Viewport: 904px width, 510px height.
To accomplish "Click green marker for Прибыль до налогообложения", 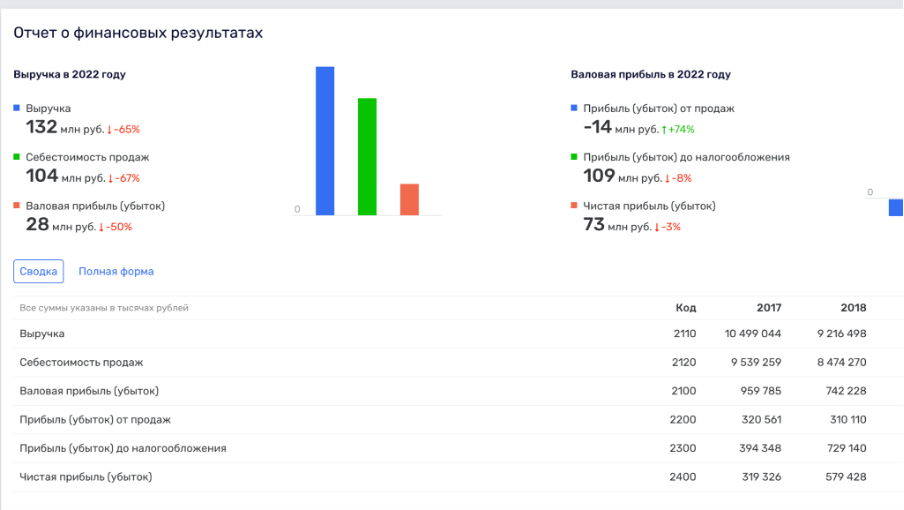I will click(x=574, y=157).
